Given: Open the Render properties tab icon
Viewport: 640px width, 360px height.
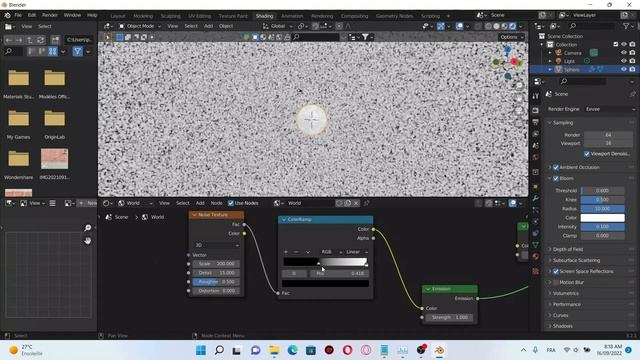Looking at the screenshot, I should pyautogui.click(x=536, y=111).
